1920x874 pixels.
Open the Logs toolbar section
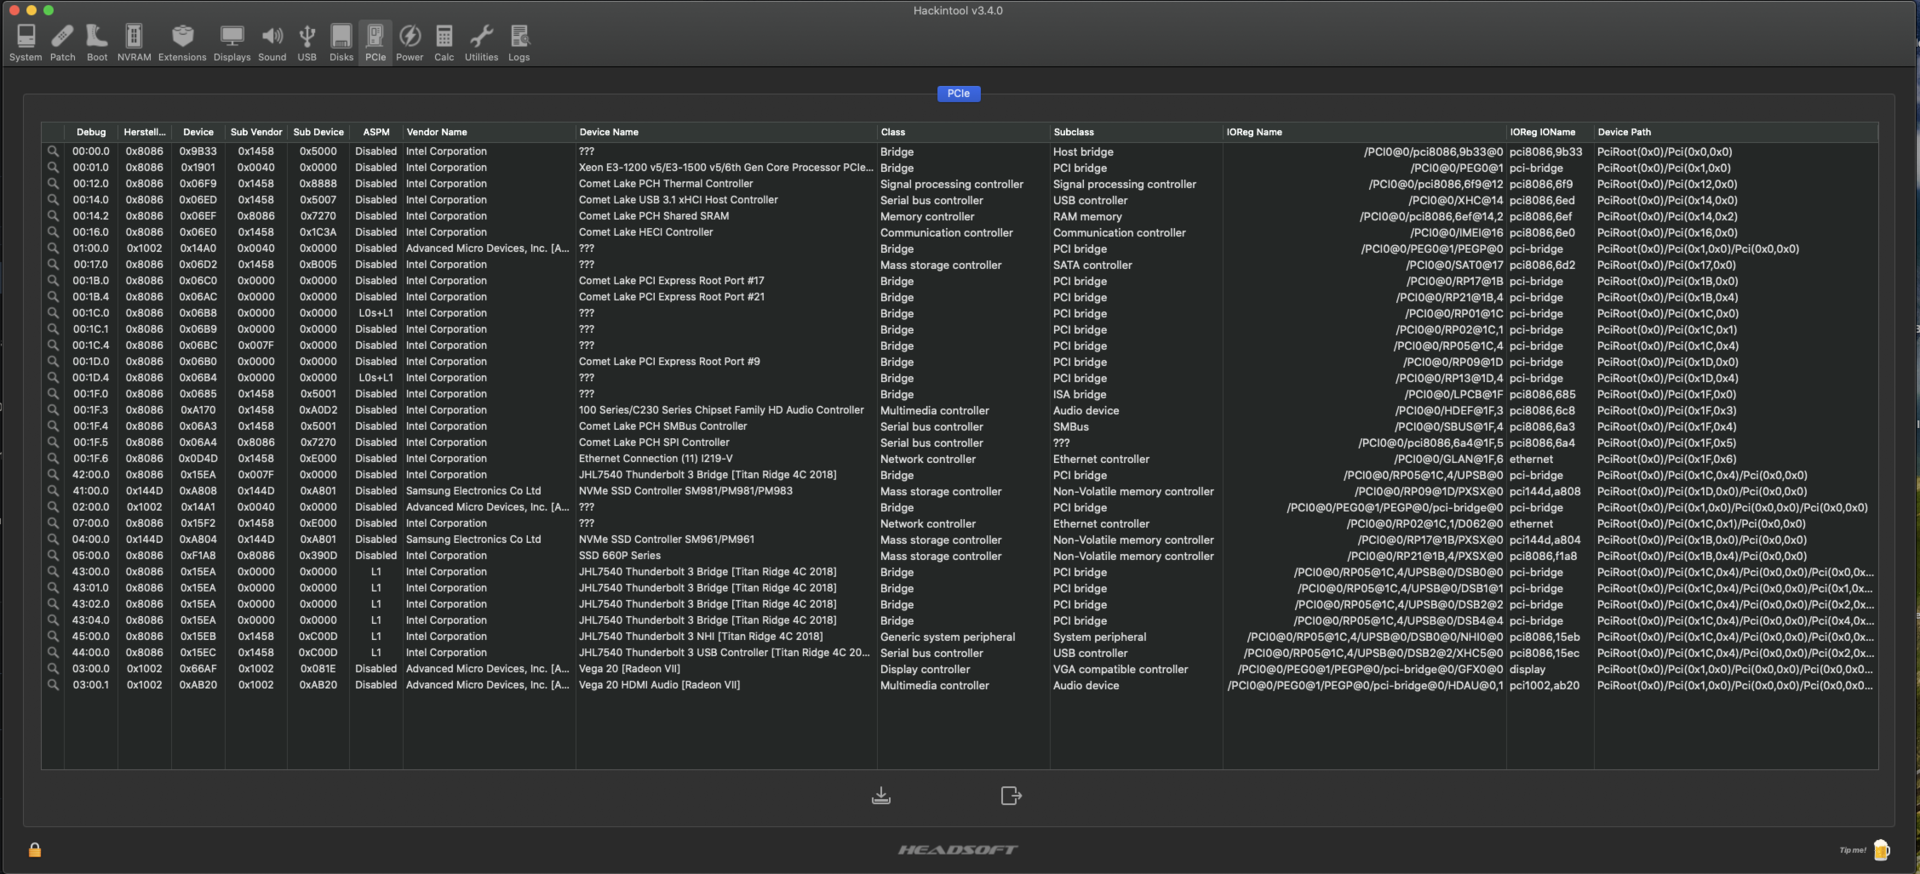[519, 43]
